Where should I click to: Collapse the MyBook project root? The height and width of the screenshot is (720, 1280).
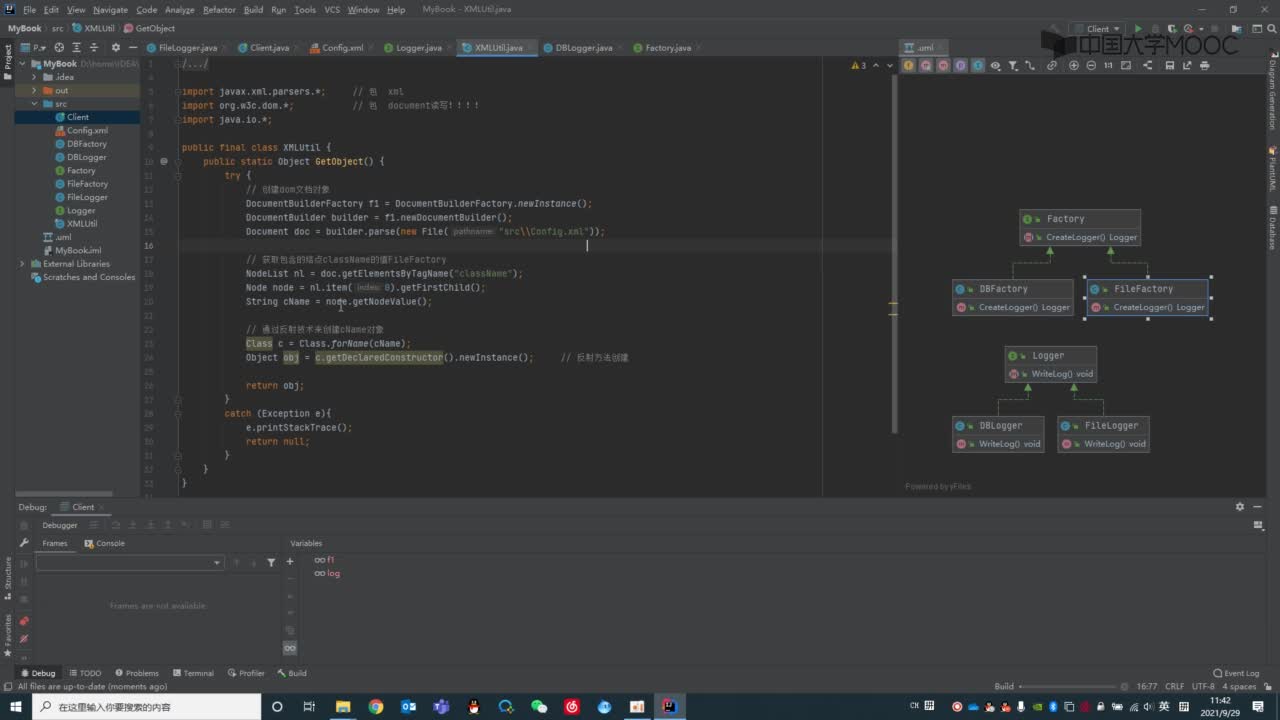22,64
